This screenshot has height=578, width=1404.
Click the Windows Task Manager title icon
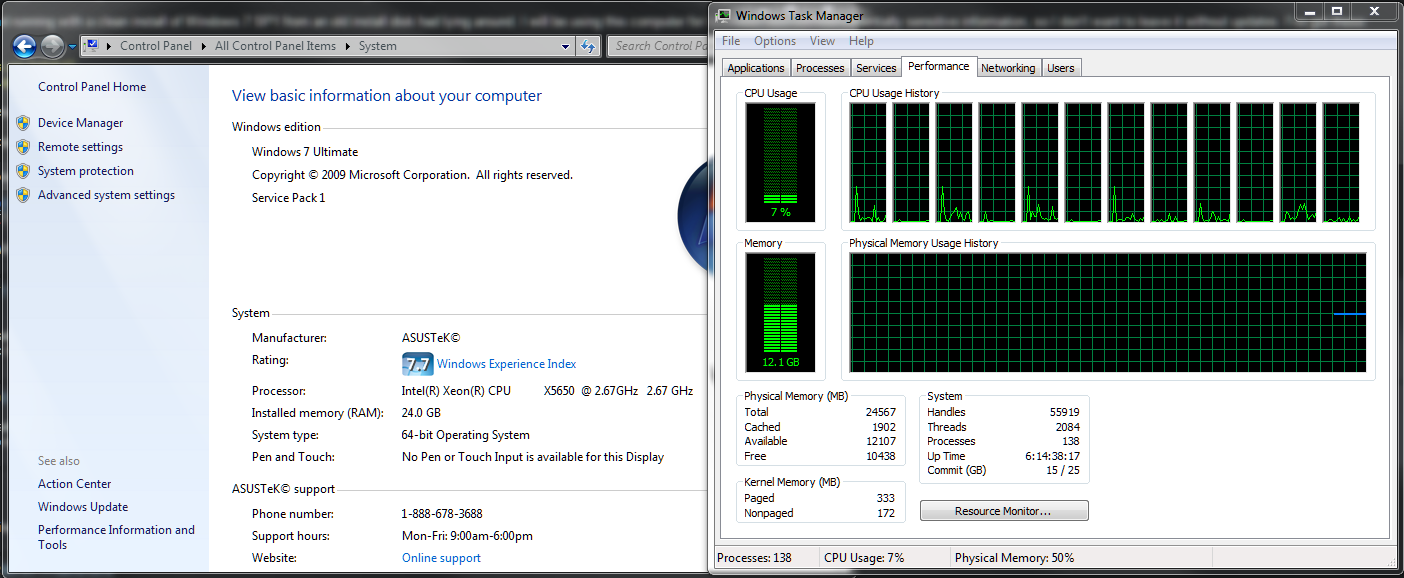pyautogui.click(x=723, y=15)
